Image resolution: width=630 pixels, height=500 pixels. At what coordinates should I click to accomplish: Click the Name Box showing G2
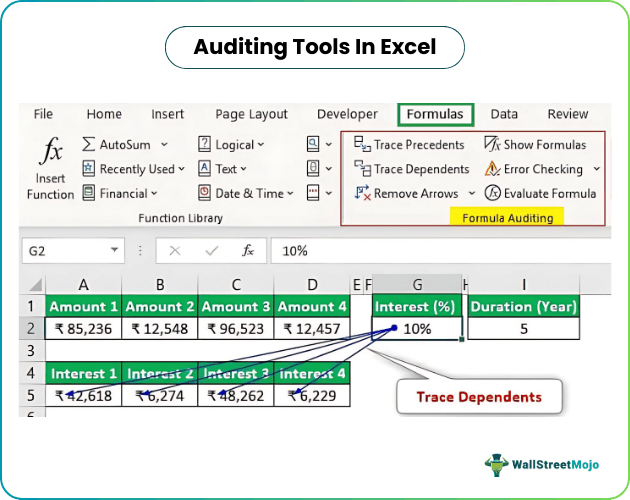(73, 251)
